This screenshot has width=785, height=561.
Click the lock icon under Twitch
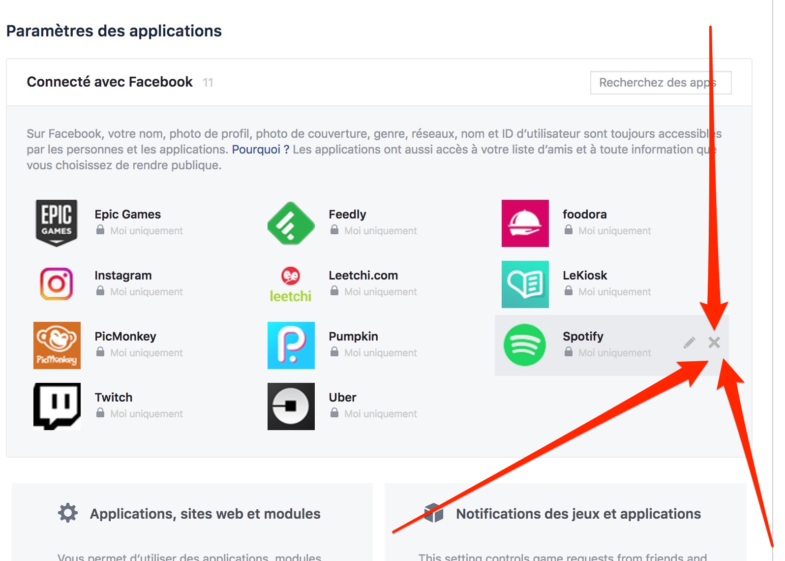tap(100, 413)
